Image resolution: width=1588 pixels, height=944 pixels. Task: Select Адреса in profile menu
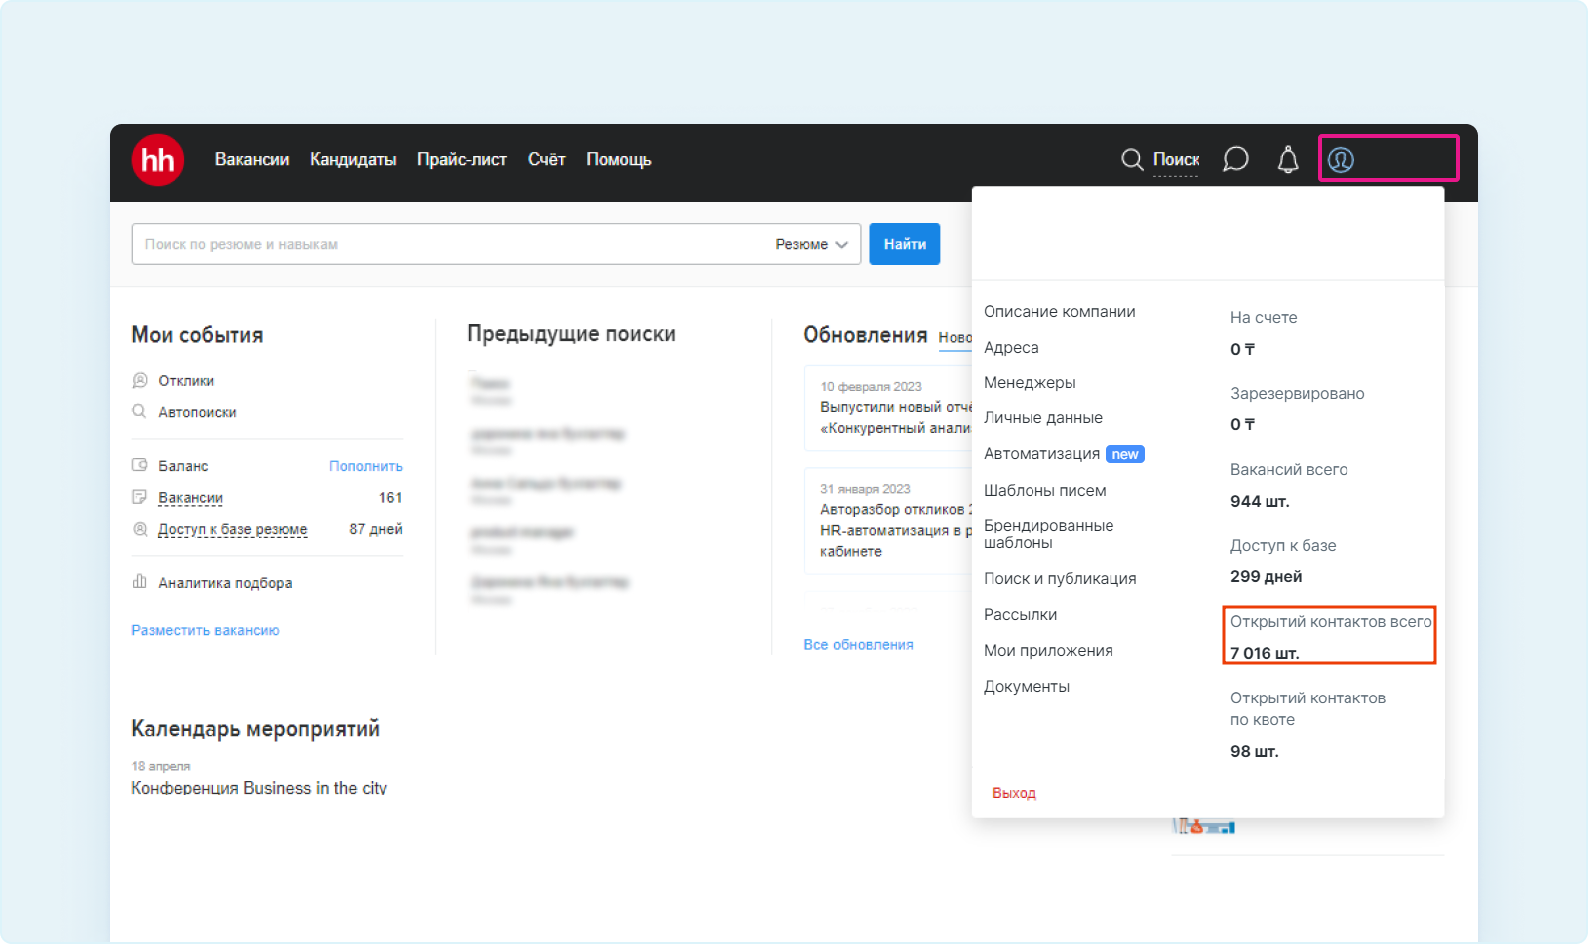click(1011, 348)
